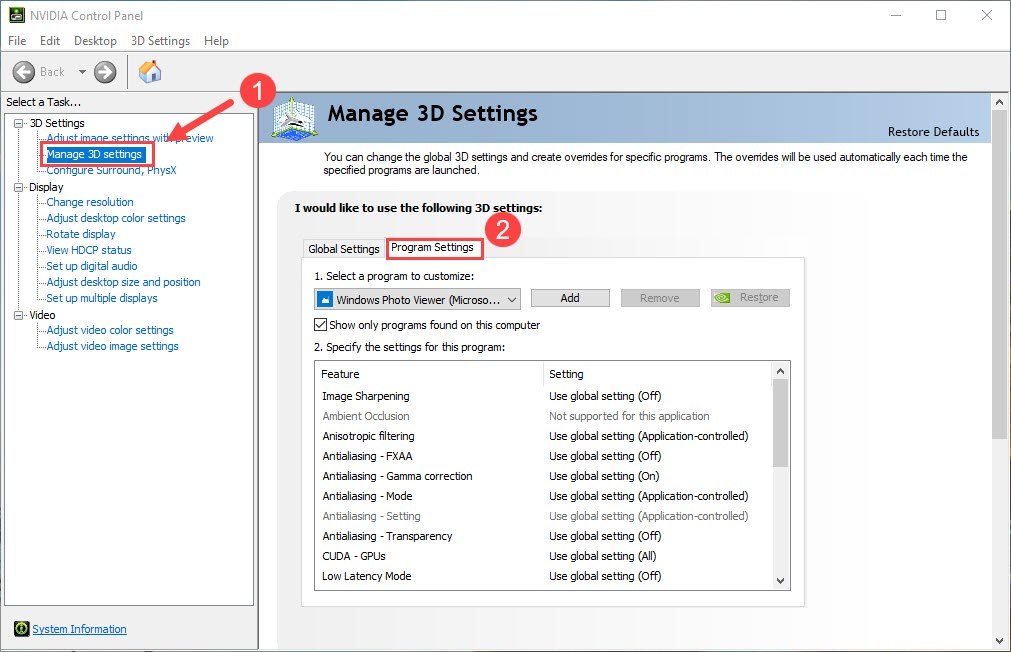Open the Home icon in toolbar
This screenshot has height=652, width=1011.
click(x=150, y=71)
